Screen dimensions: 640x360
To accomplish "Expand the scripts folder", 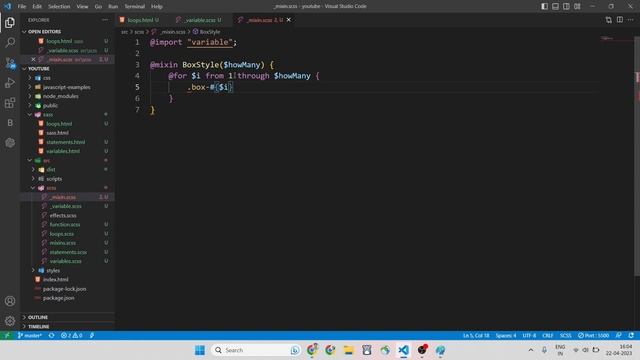I will click(54, 179).
